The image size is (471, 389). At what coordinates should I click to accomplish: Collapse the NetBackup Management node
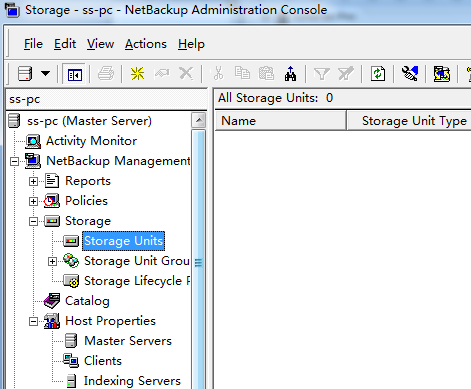[x=14, y=161]
